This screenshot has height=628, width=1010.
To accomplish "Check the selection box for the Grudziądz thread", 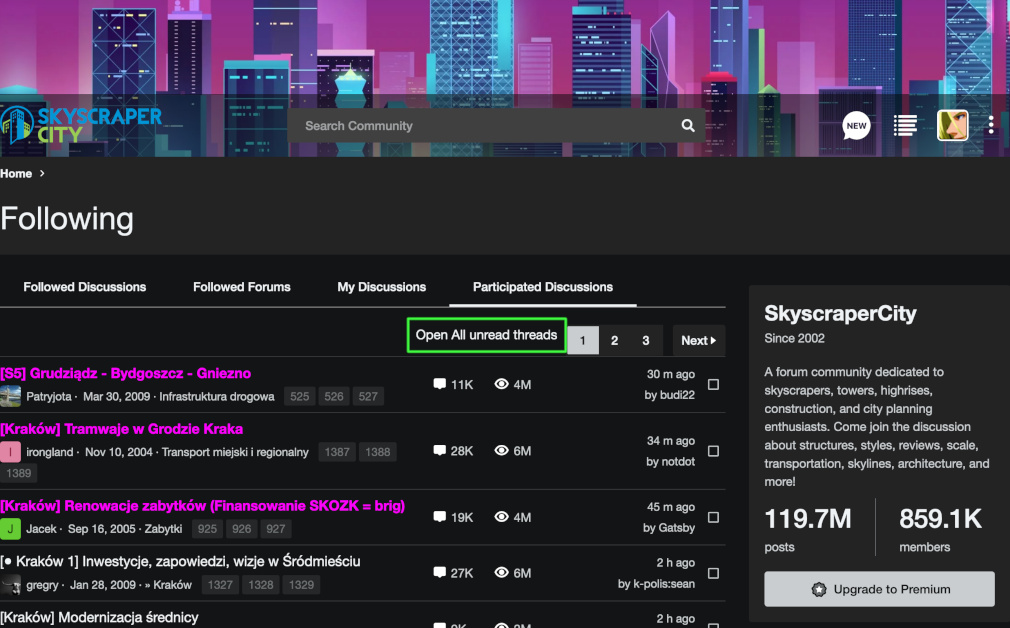I will click(x=713, y=384).
